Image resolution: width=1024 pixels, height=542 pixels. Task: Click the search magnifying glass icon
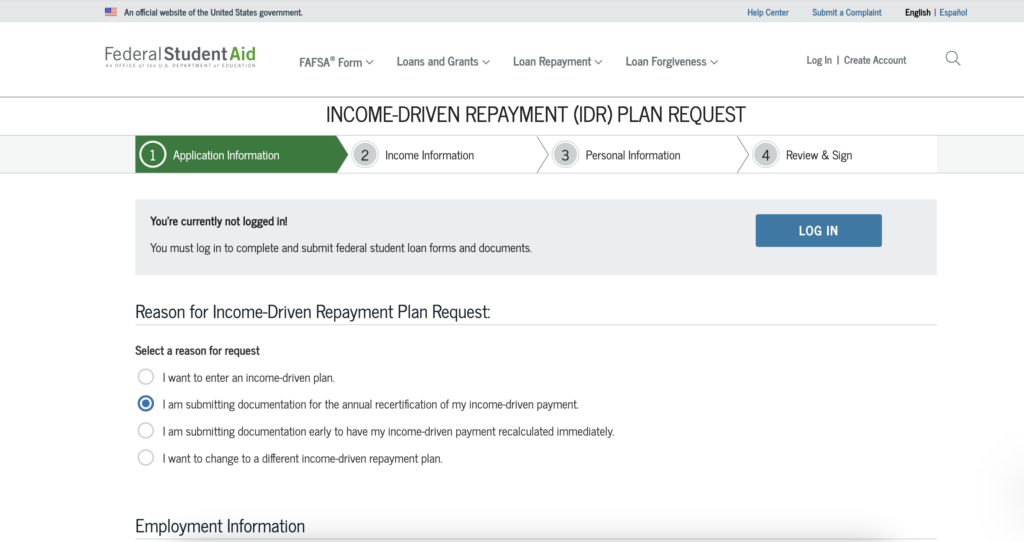(952, 59)
